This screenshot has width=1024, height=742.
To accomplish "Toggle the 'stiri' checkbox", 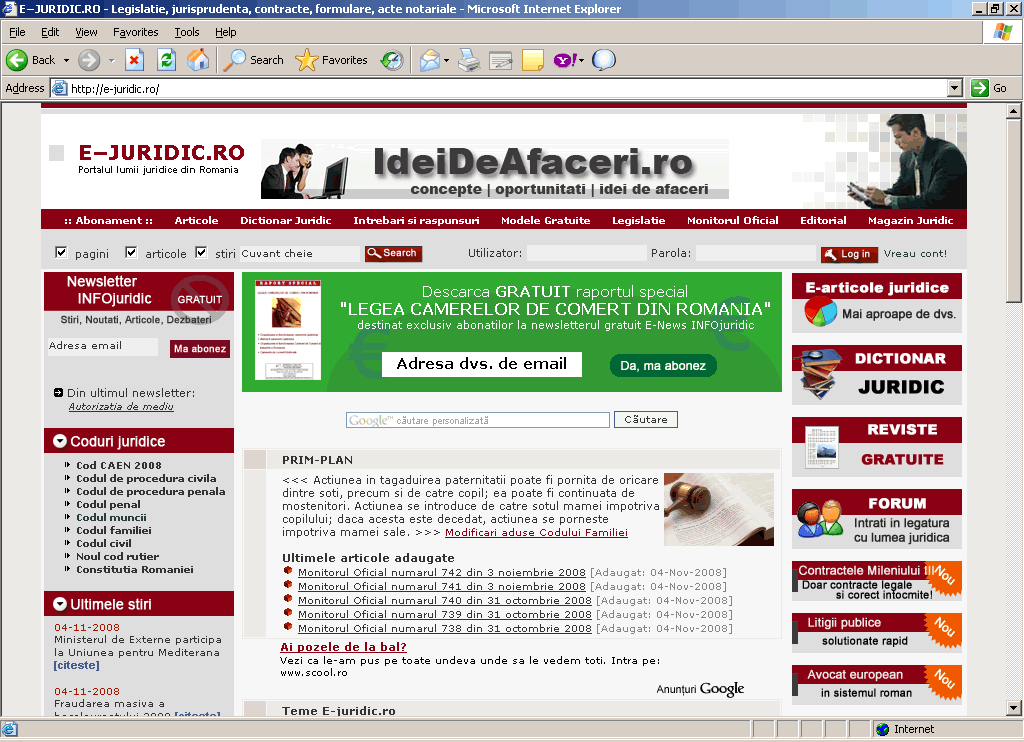I will (201, 252).
